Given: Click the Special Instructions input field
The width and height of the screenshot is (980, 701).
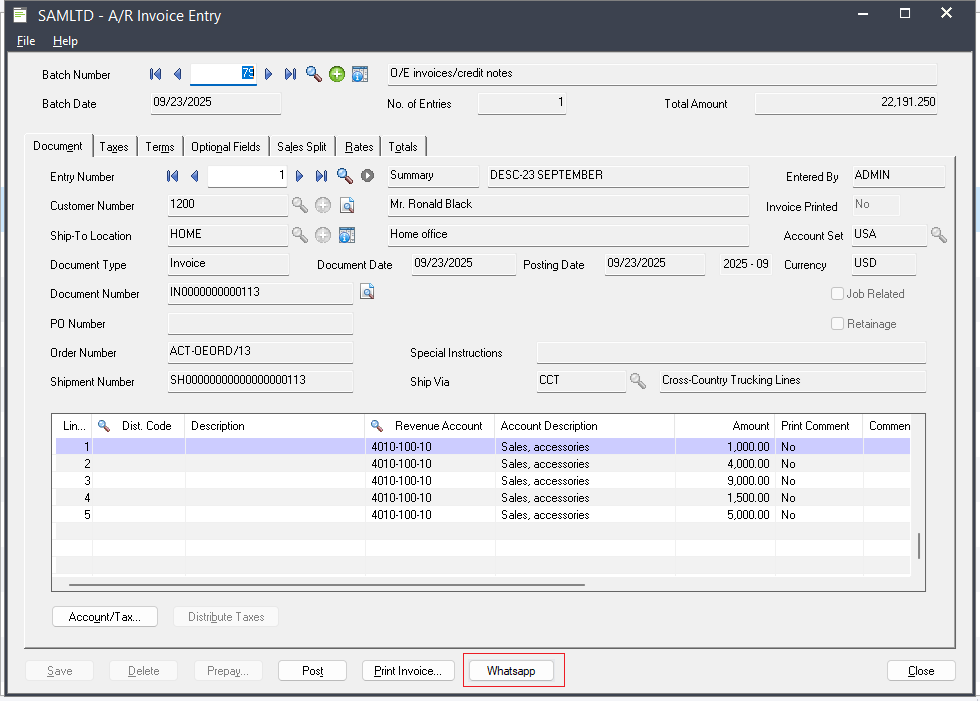Looking at the screenshot, I should [x=730, y=353].
